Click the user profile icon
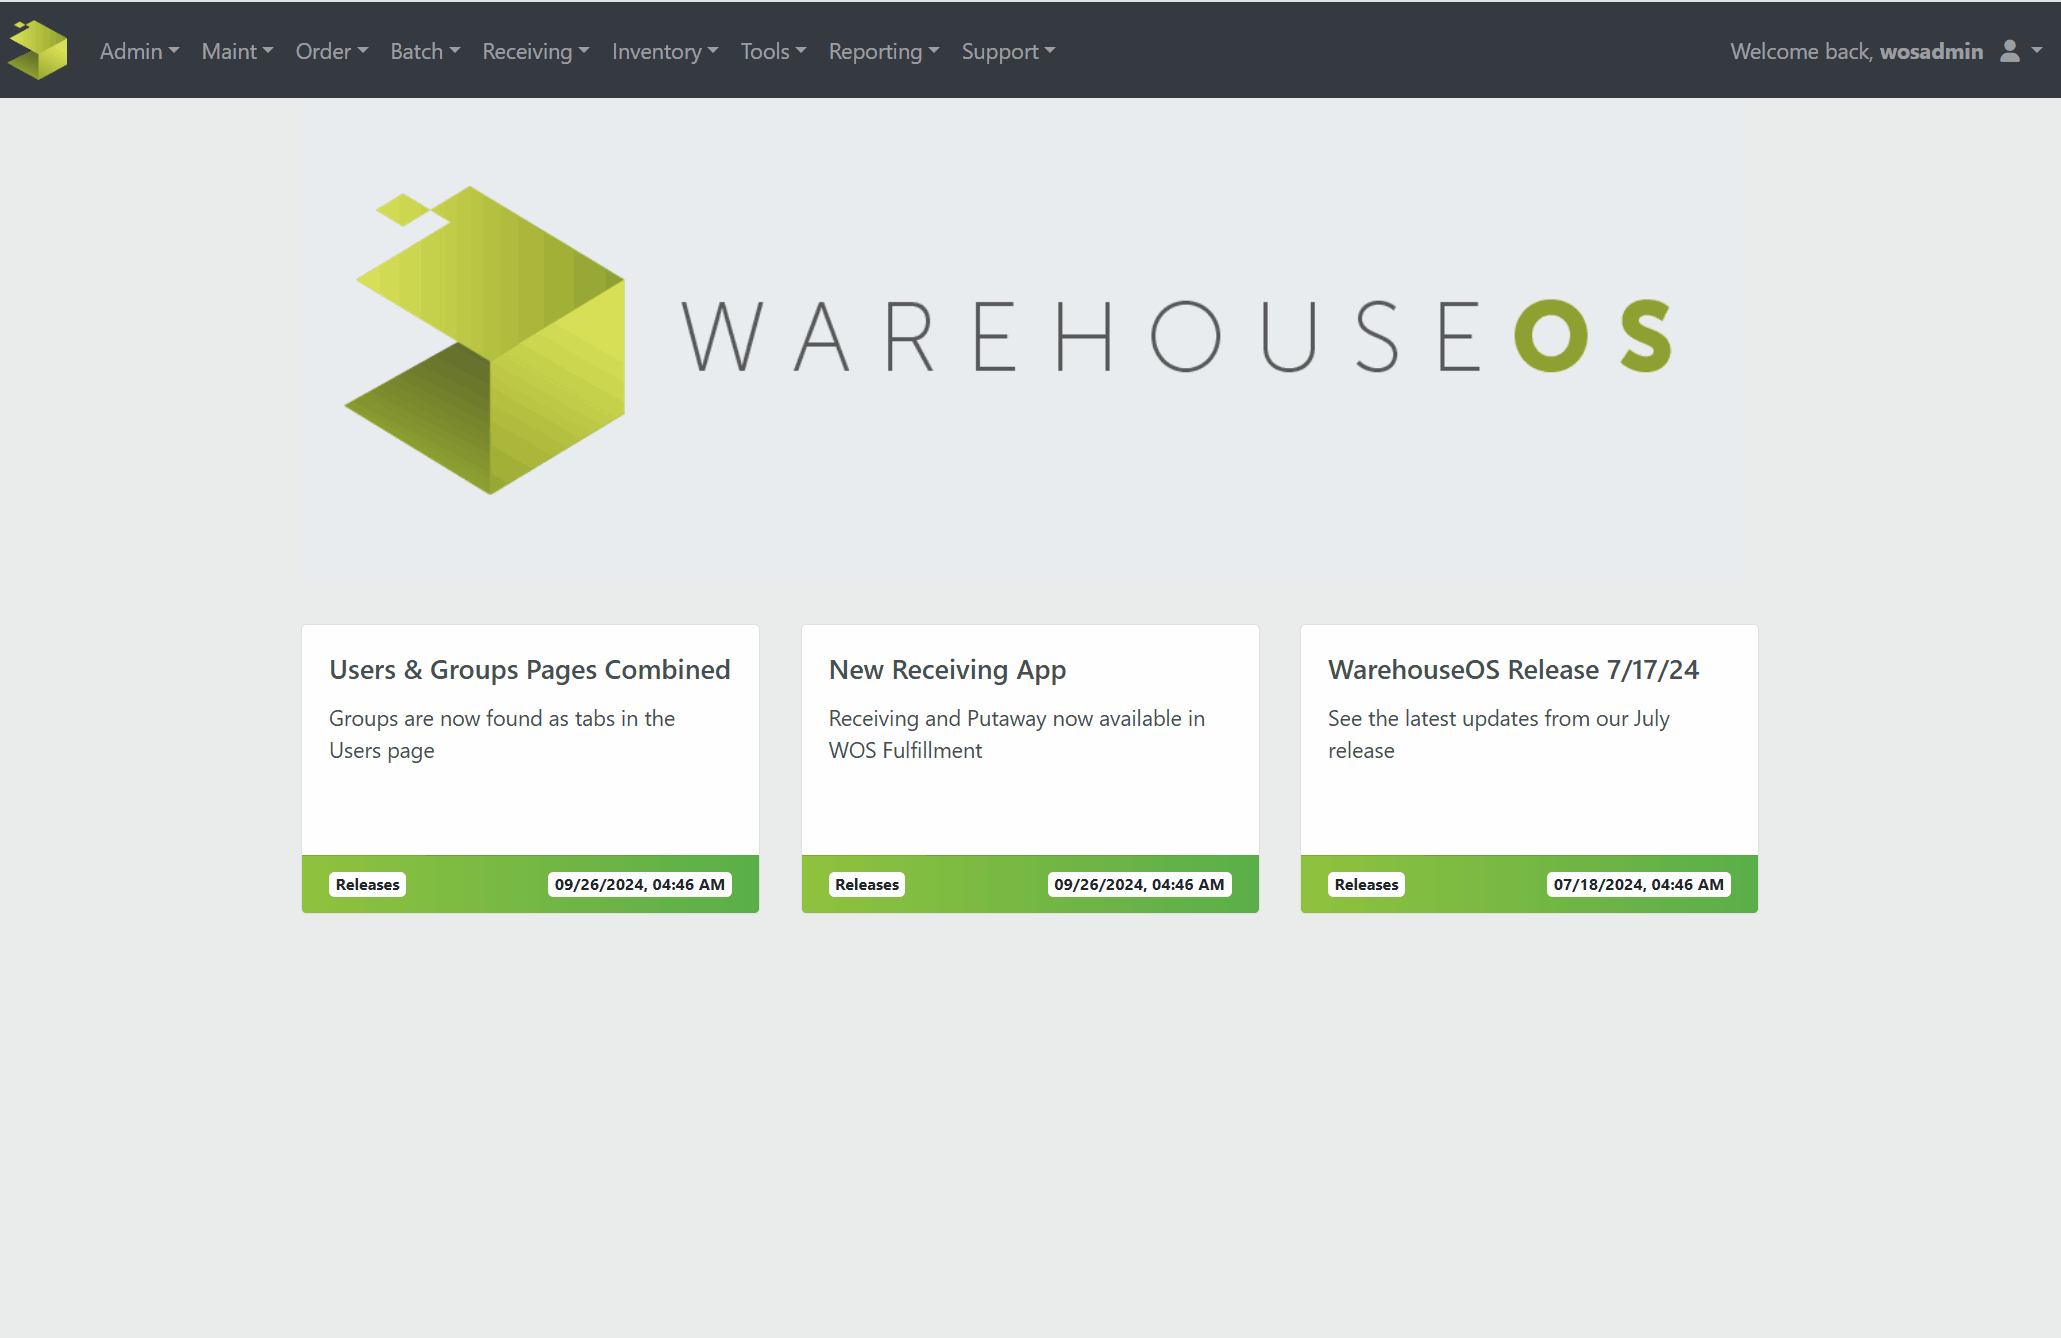This screenshot has height=1338, width=2061. click(2009, 51)
